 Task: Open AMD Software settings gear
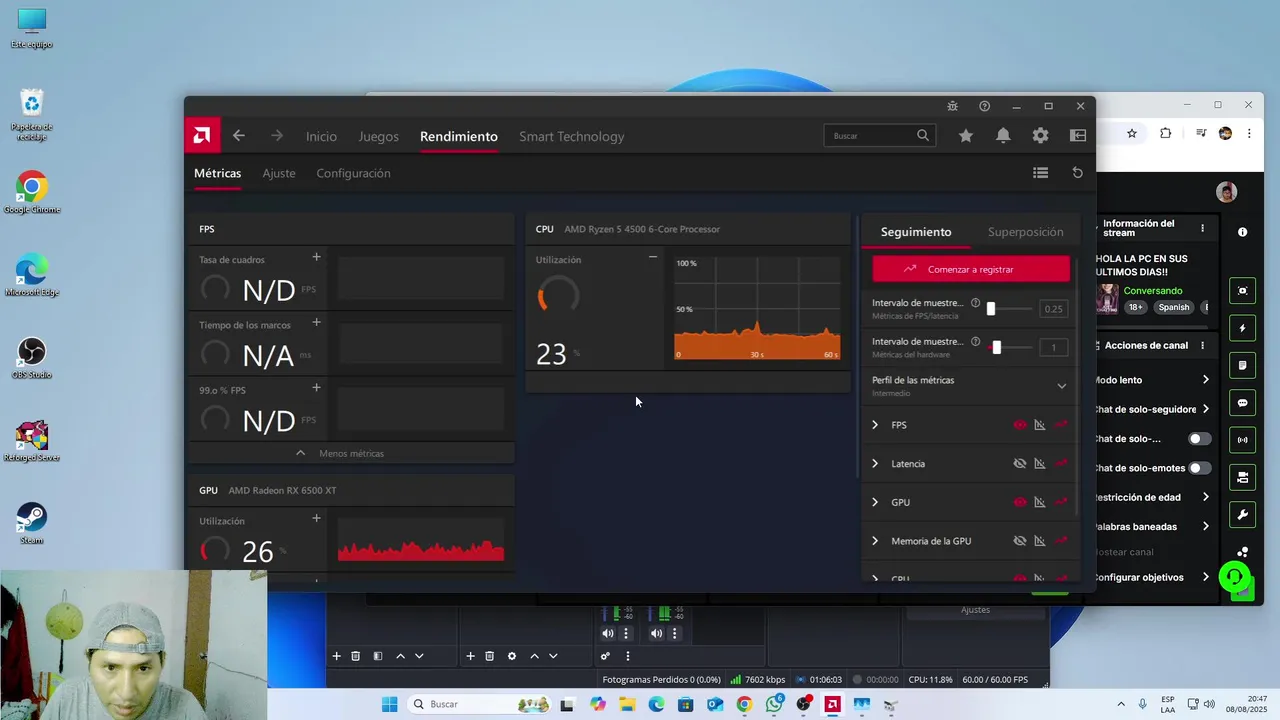click(1041, 136)
